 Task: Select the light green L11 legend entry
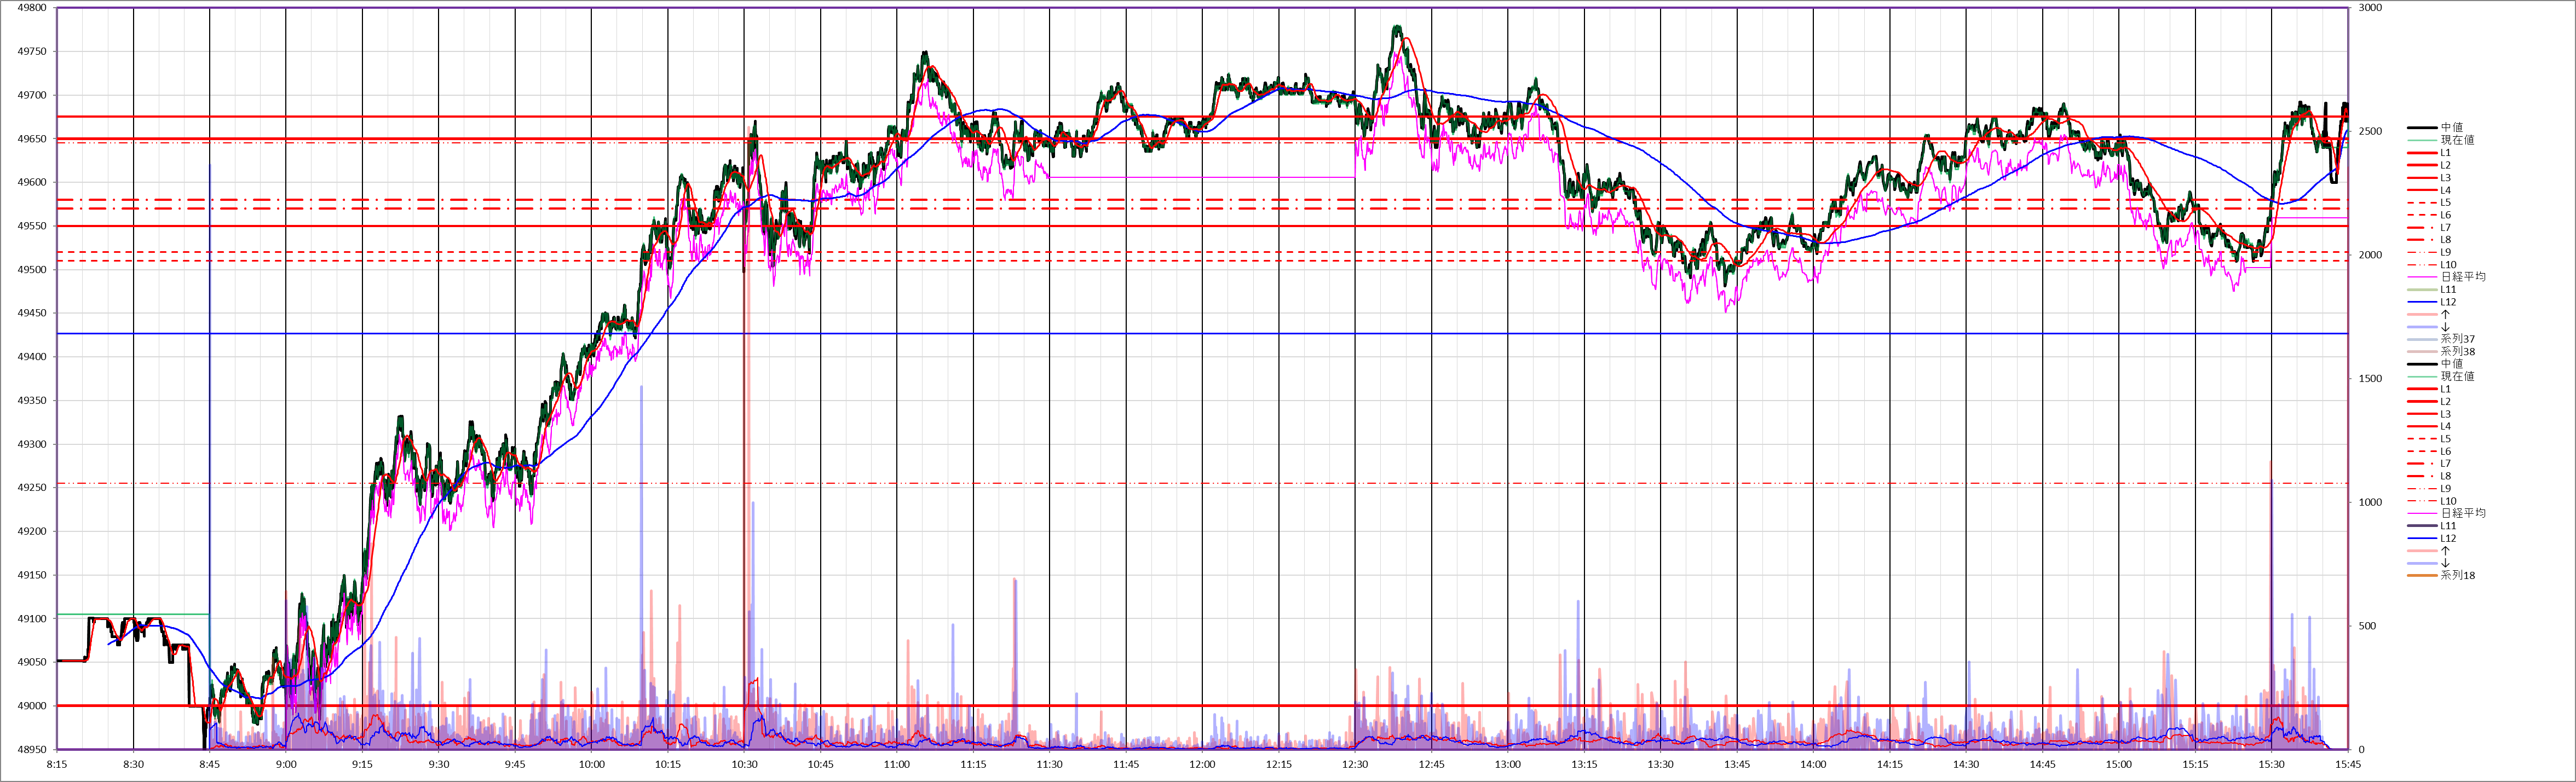(x=2447, y=290)
